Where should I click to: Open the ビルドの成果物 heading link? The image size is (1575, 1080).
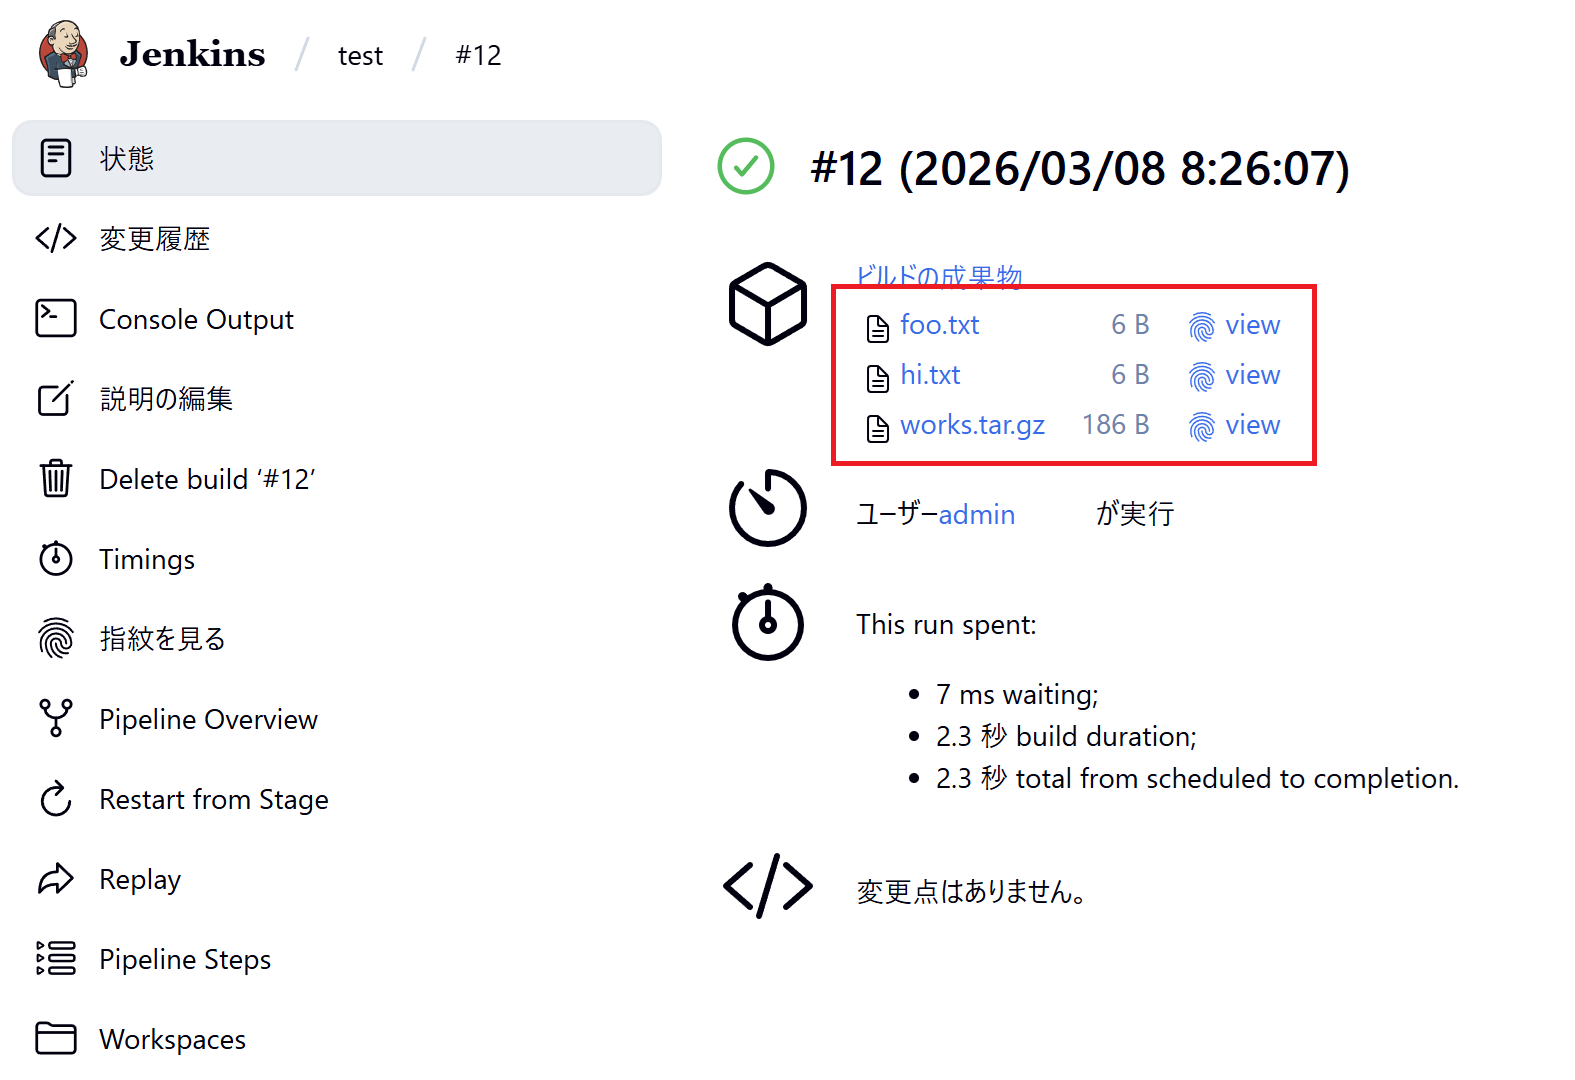(938, 275)
